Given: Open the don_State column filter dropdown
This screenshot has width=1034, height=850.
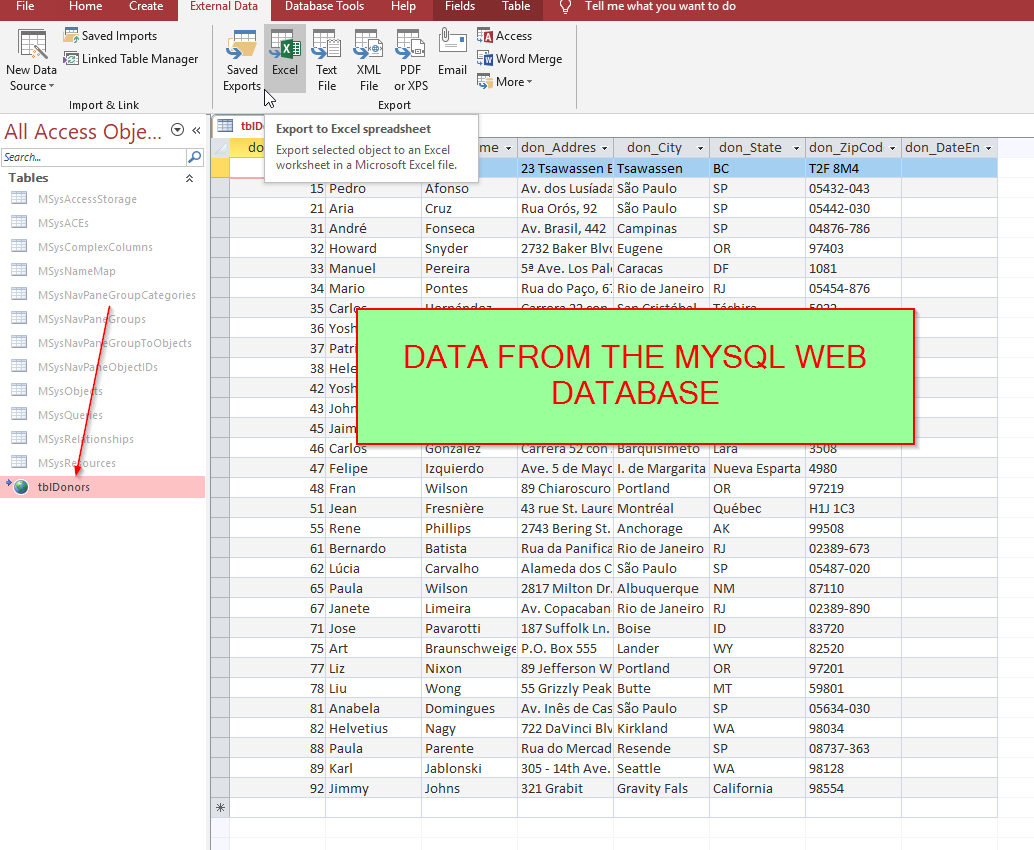Looking at the screenshot, I should (796, 148).
